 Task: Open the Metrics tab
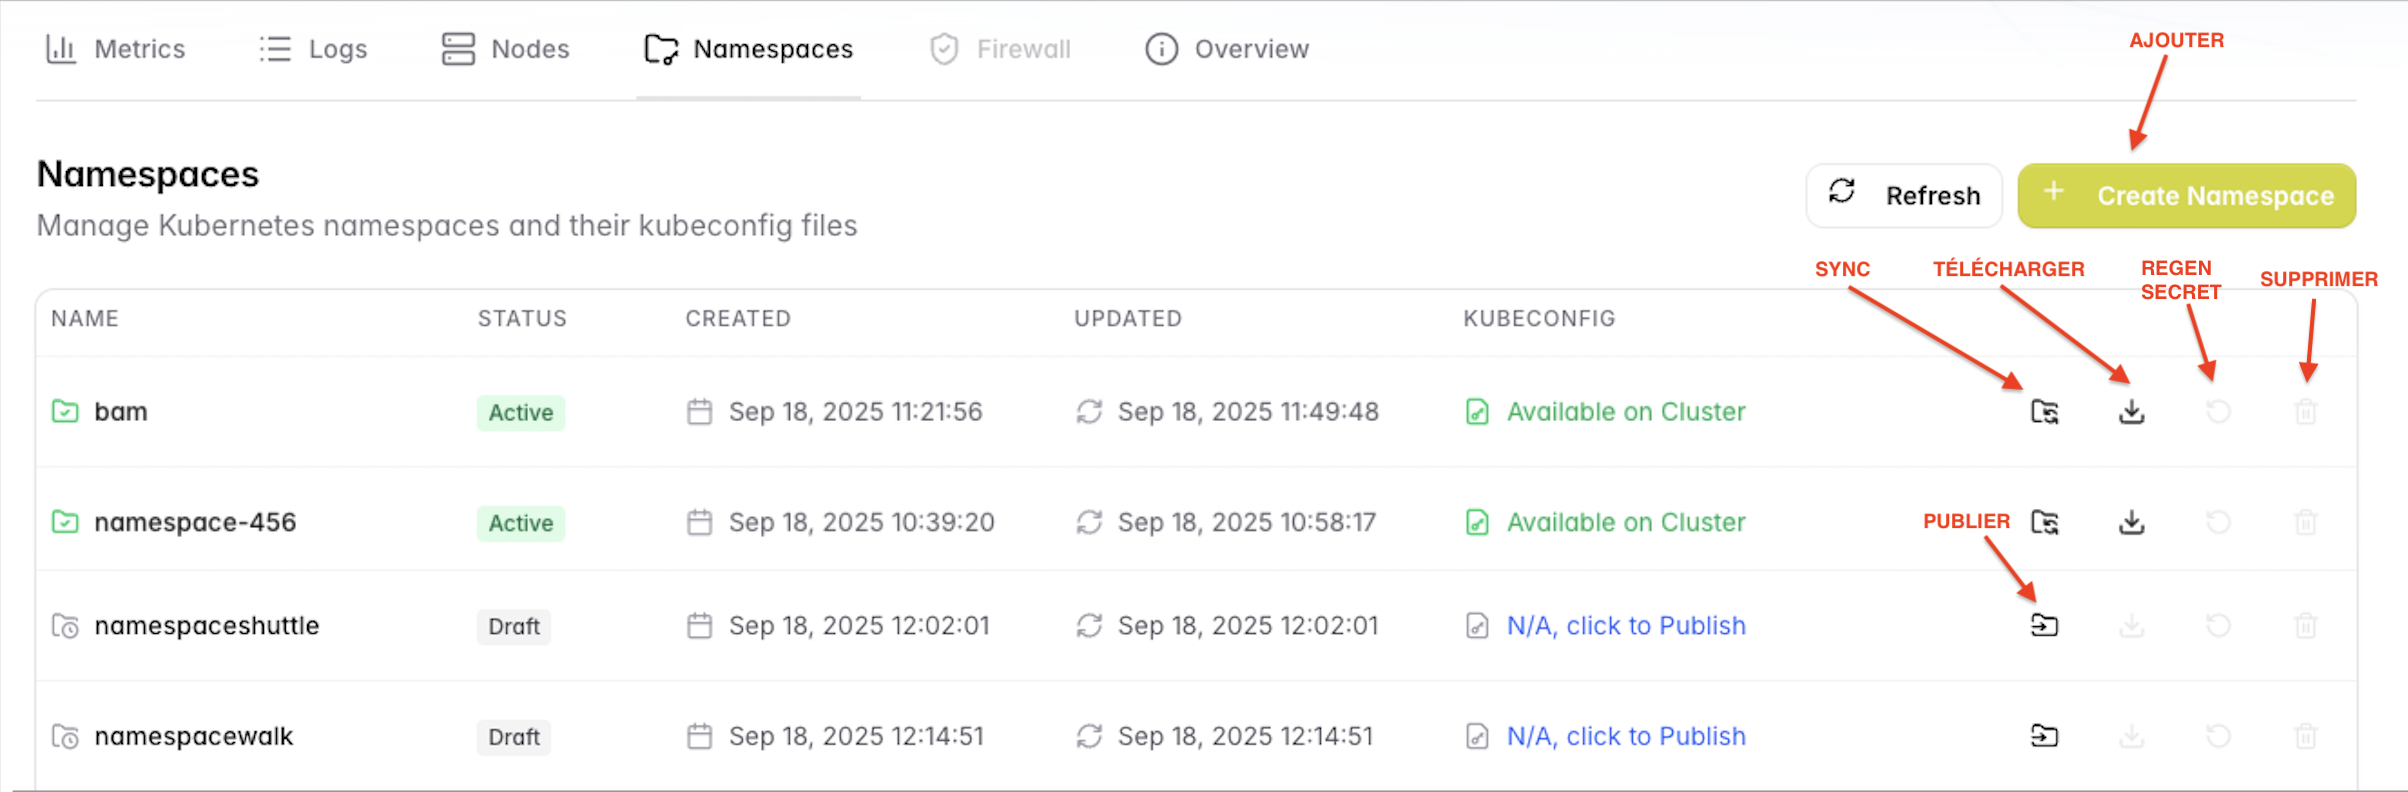tap(115, 49)
